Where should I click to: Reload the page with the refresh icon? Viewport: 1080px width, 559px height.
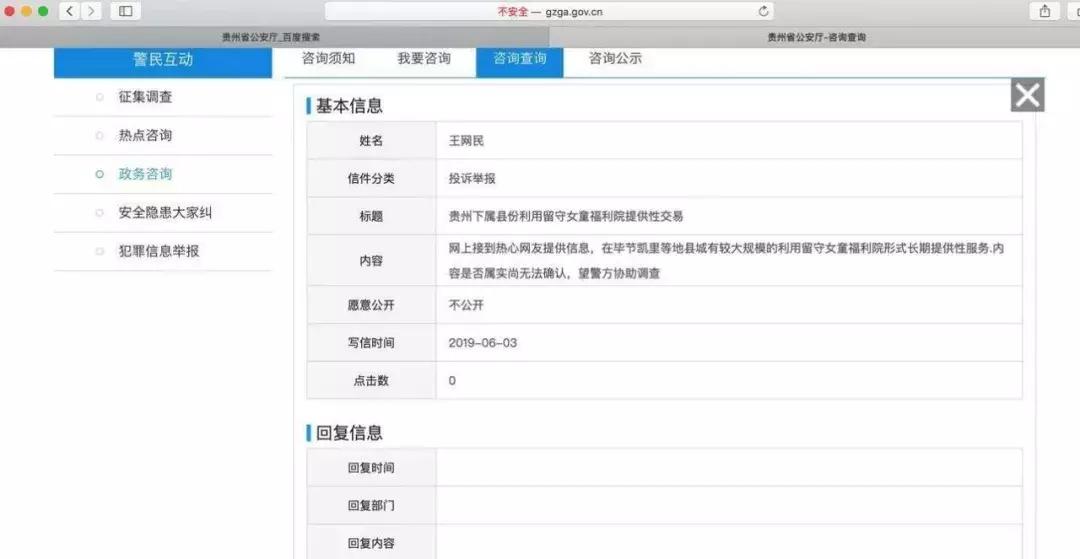coord(763,11)
